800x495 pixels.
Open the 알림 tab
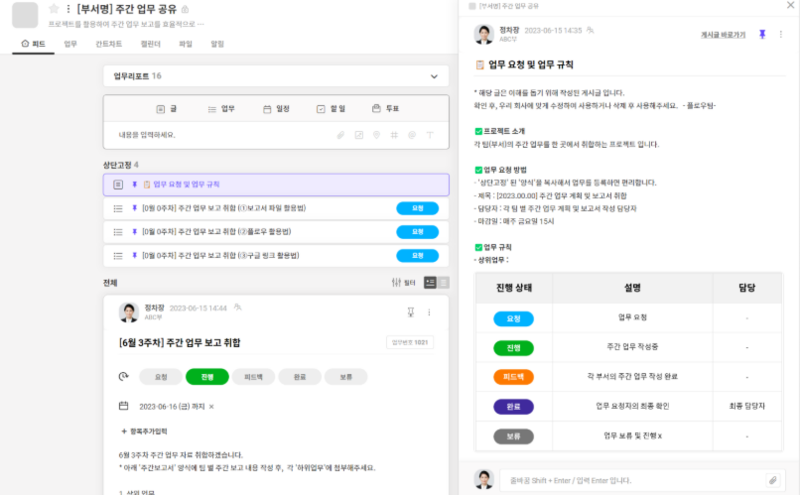(x=217, y=44)
